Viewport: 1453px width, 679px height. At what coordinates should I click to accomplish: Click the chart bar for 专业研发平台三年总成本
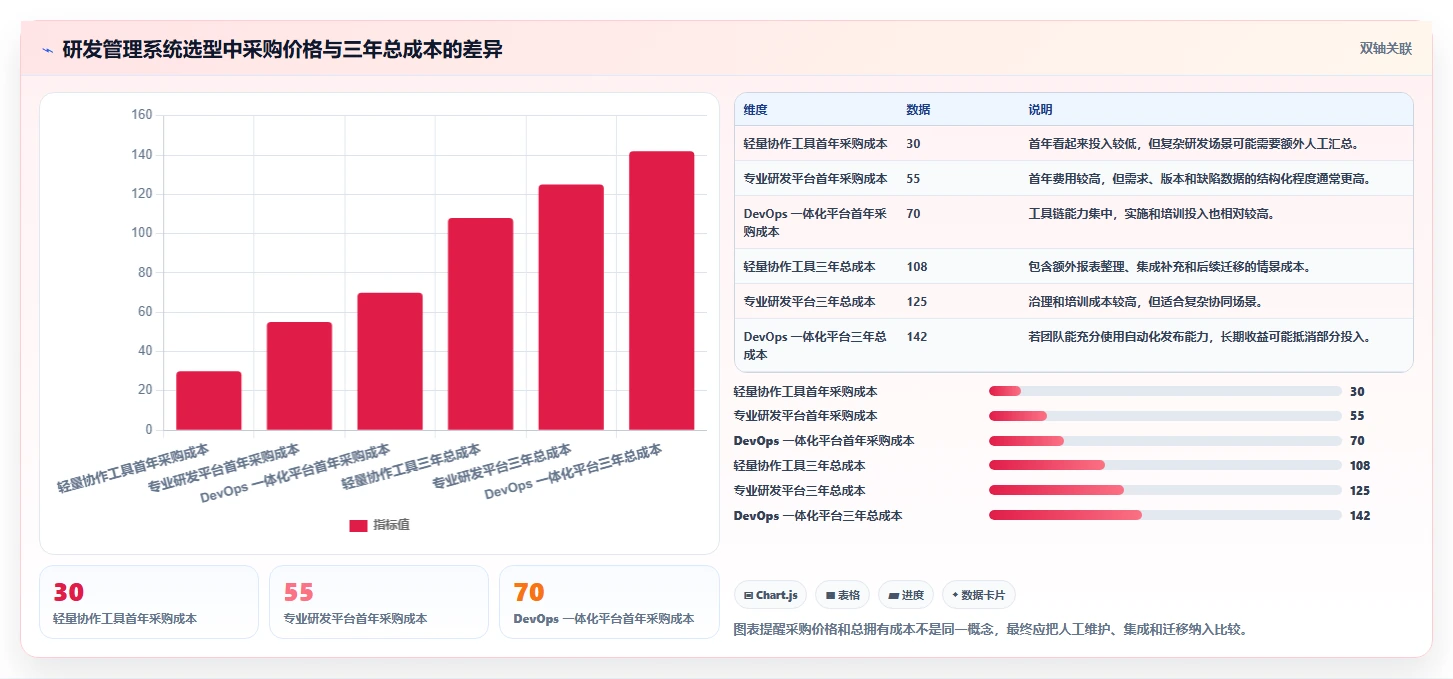[x=571, y=307]
